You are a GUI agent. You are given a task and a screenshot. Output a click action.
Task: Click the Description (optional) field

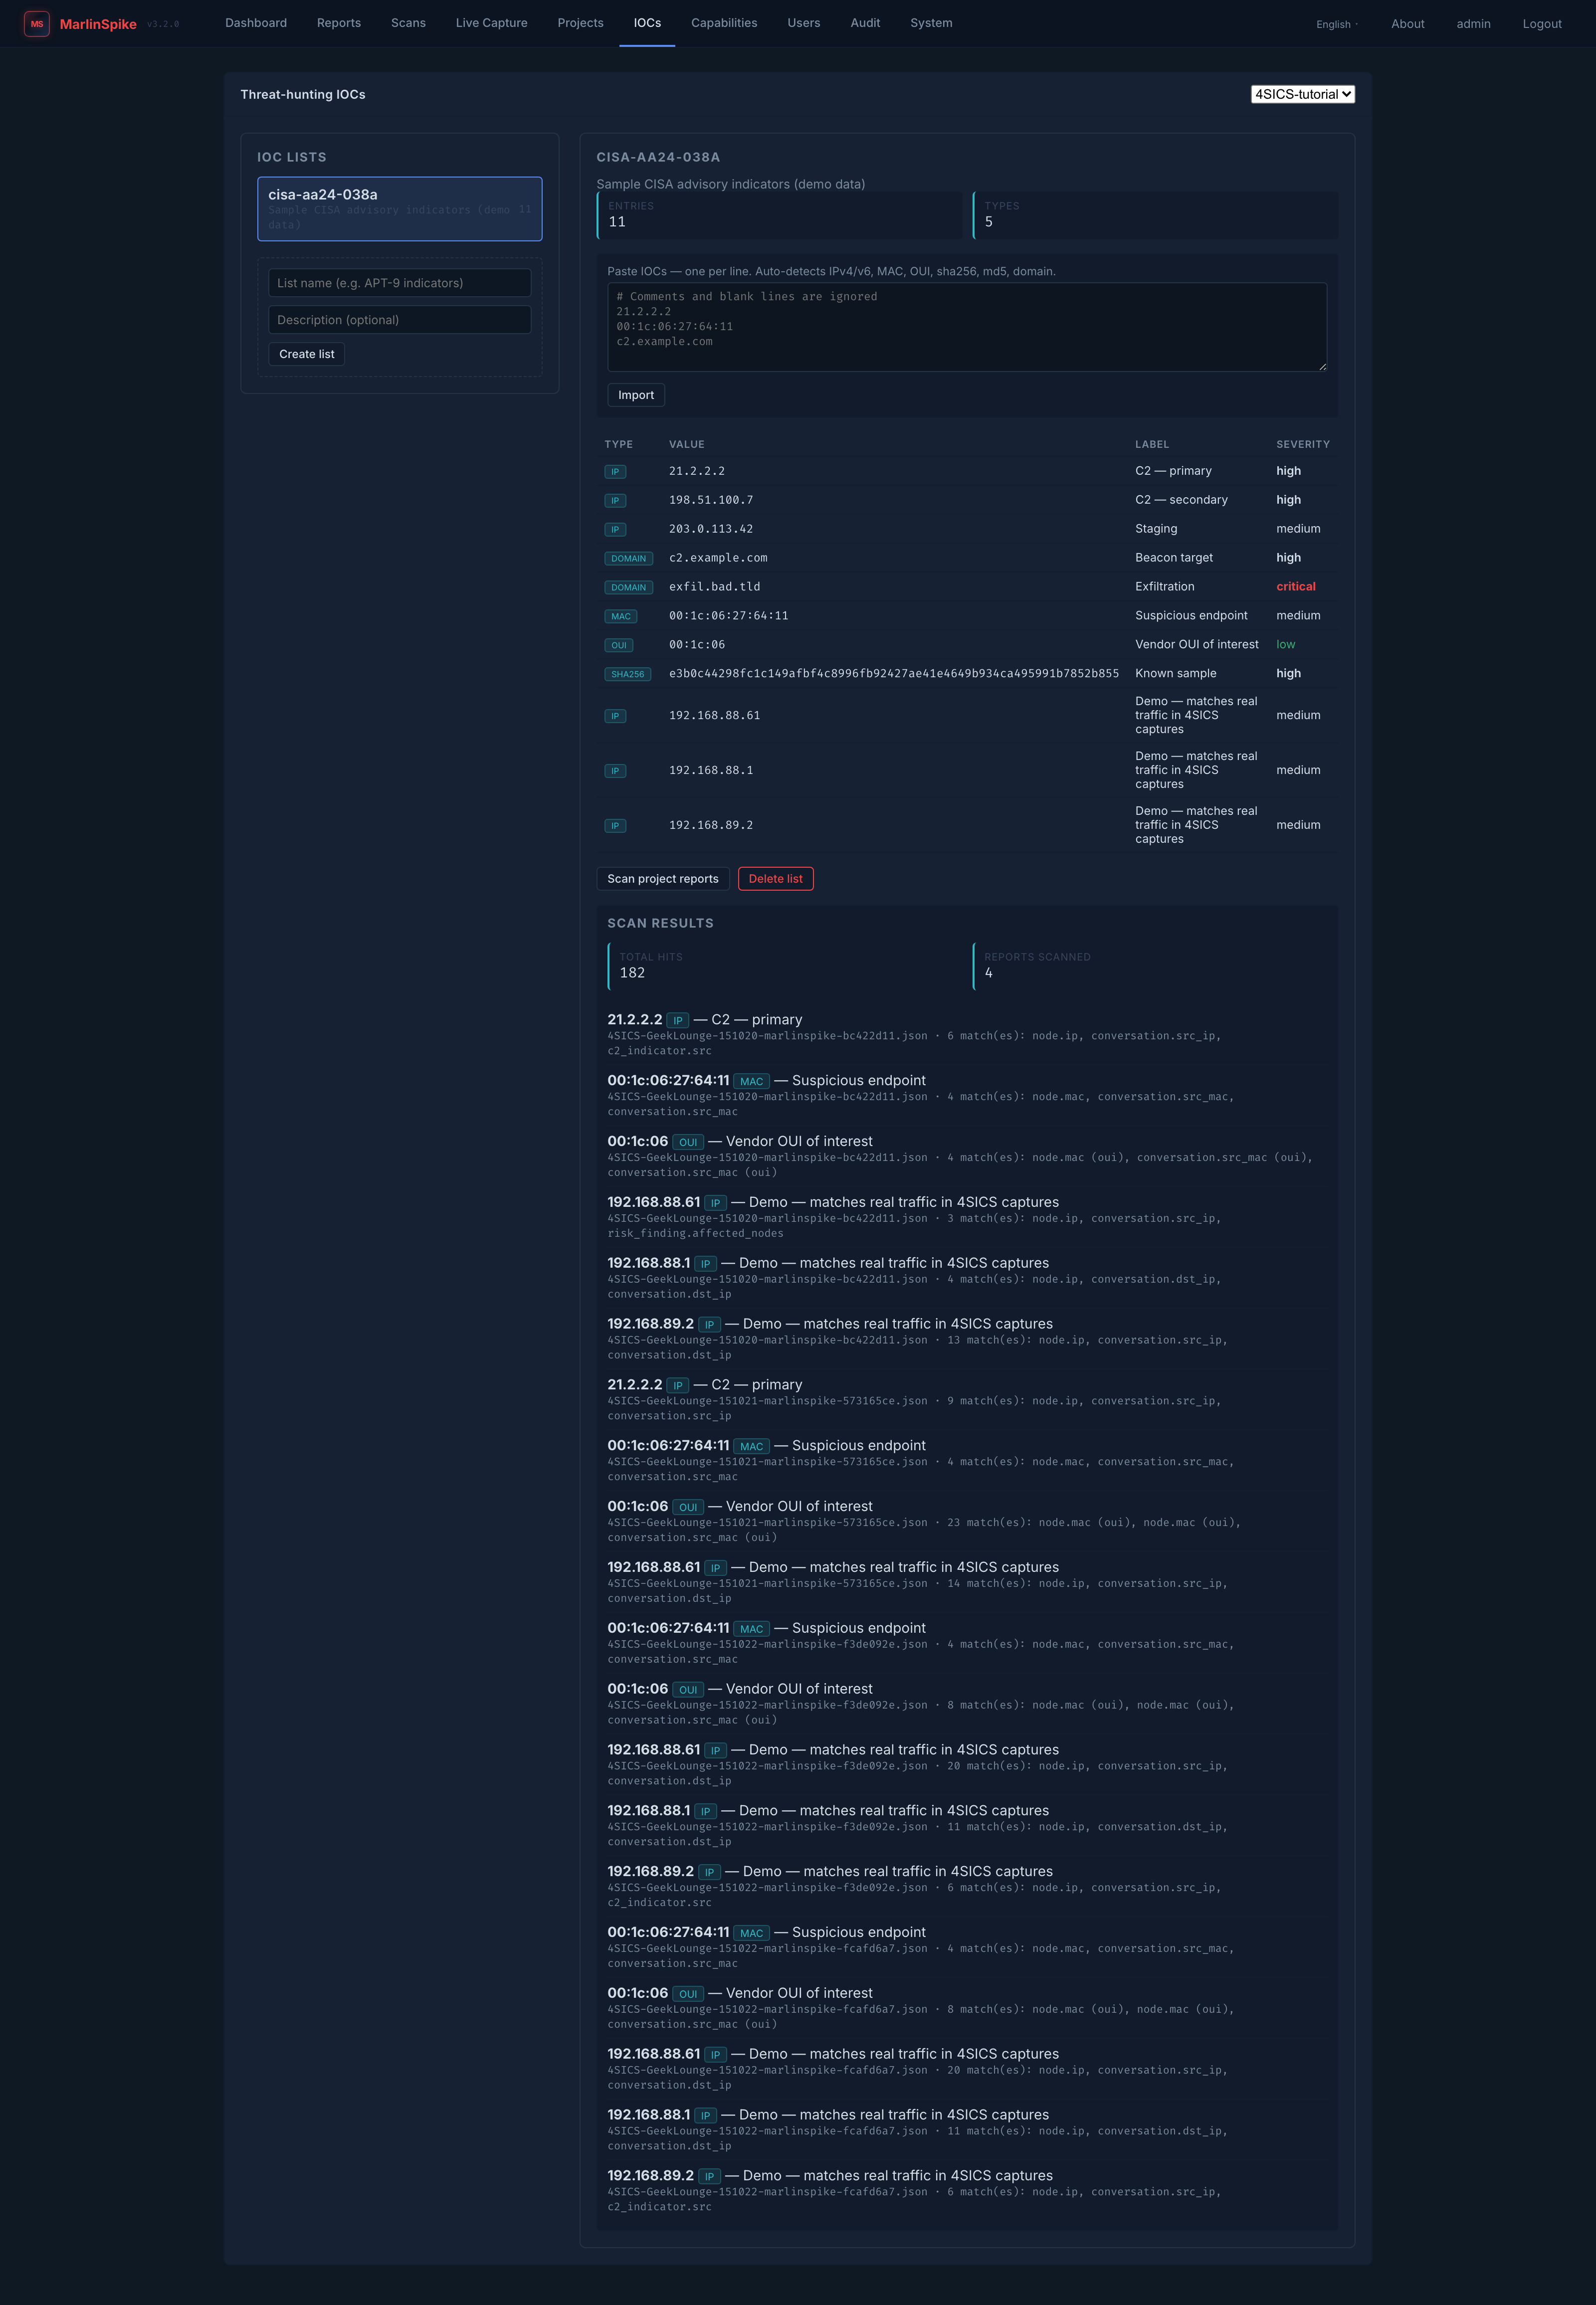400,320
